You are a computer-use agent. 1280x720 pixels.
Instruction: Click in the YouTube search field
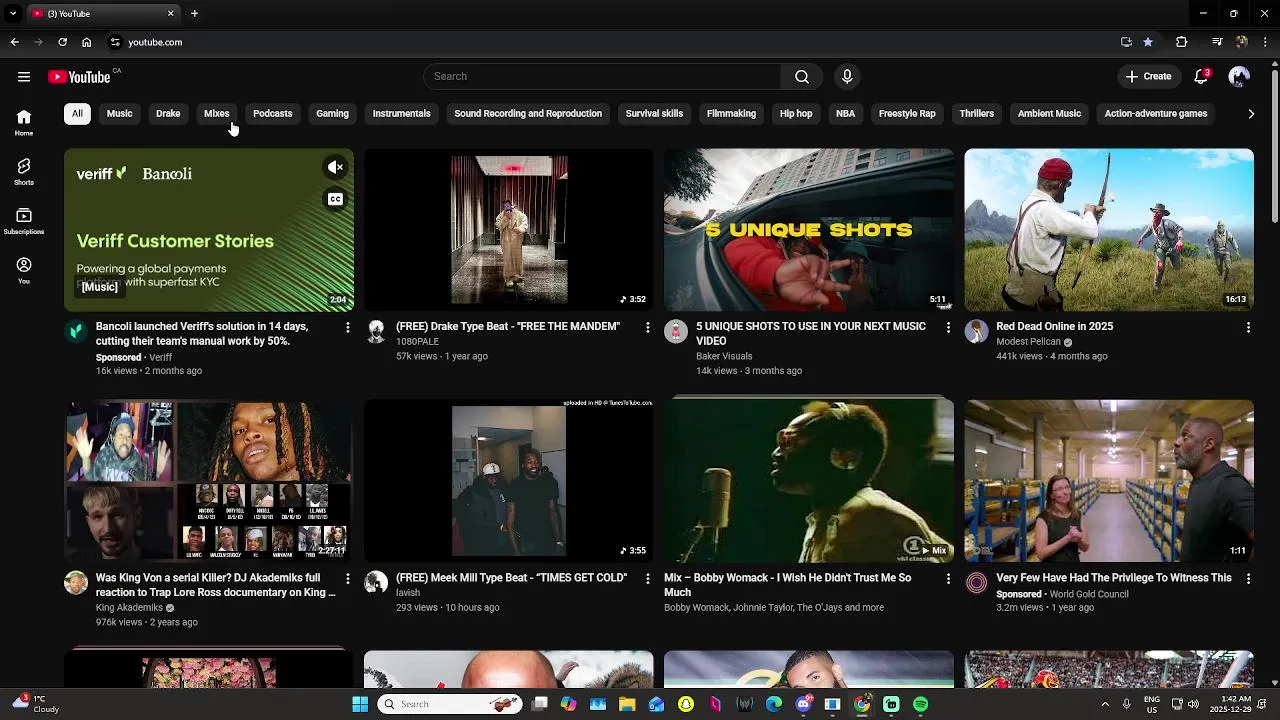tap(602, 77)
